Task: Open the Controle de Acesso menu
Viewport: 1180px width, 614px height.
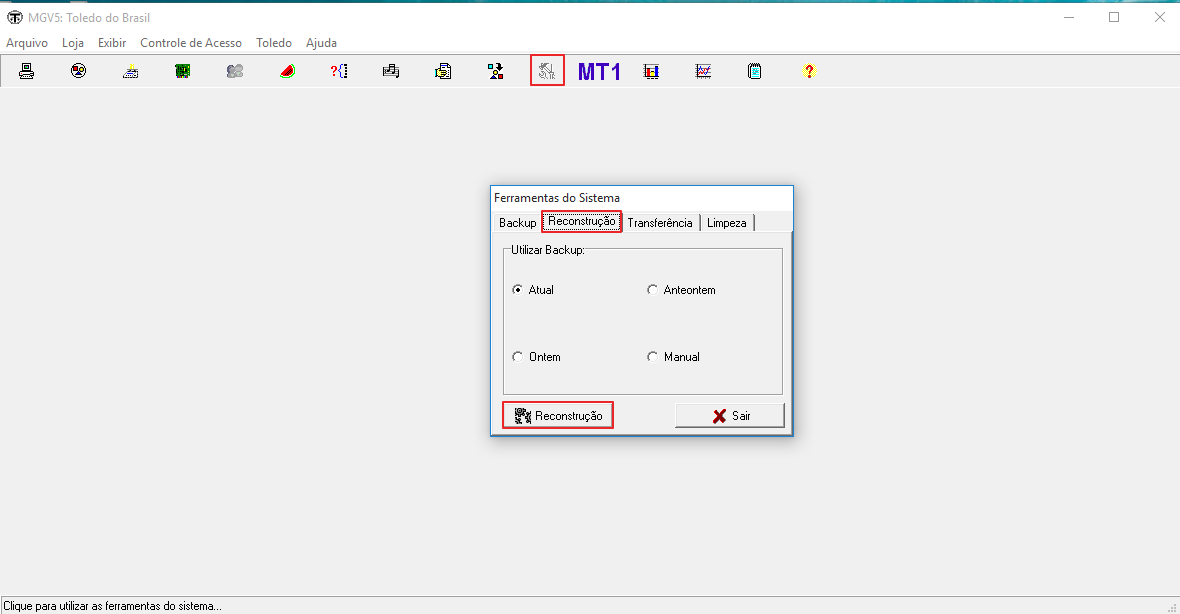Action: click(190, 43)
